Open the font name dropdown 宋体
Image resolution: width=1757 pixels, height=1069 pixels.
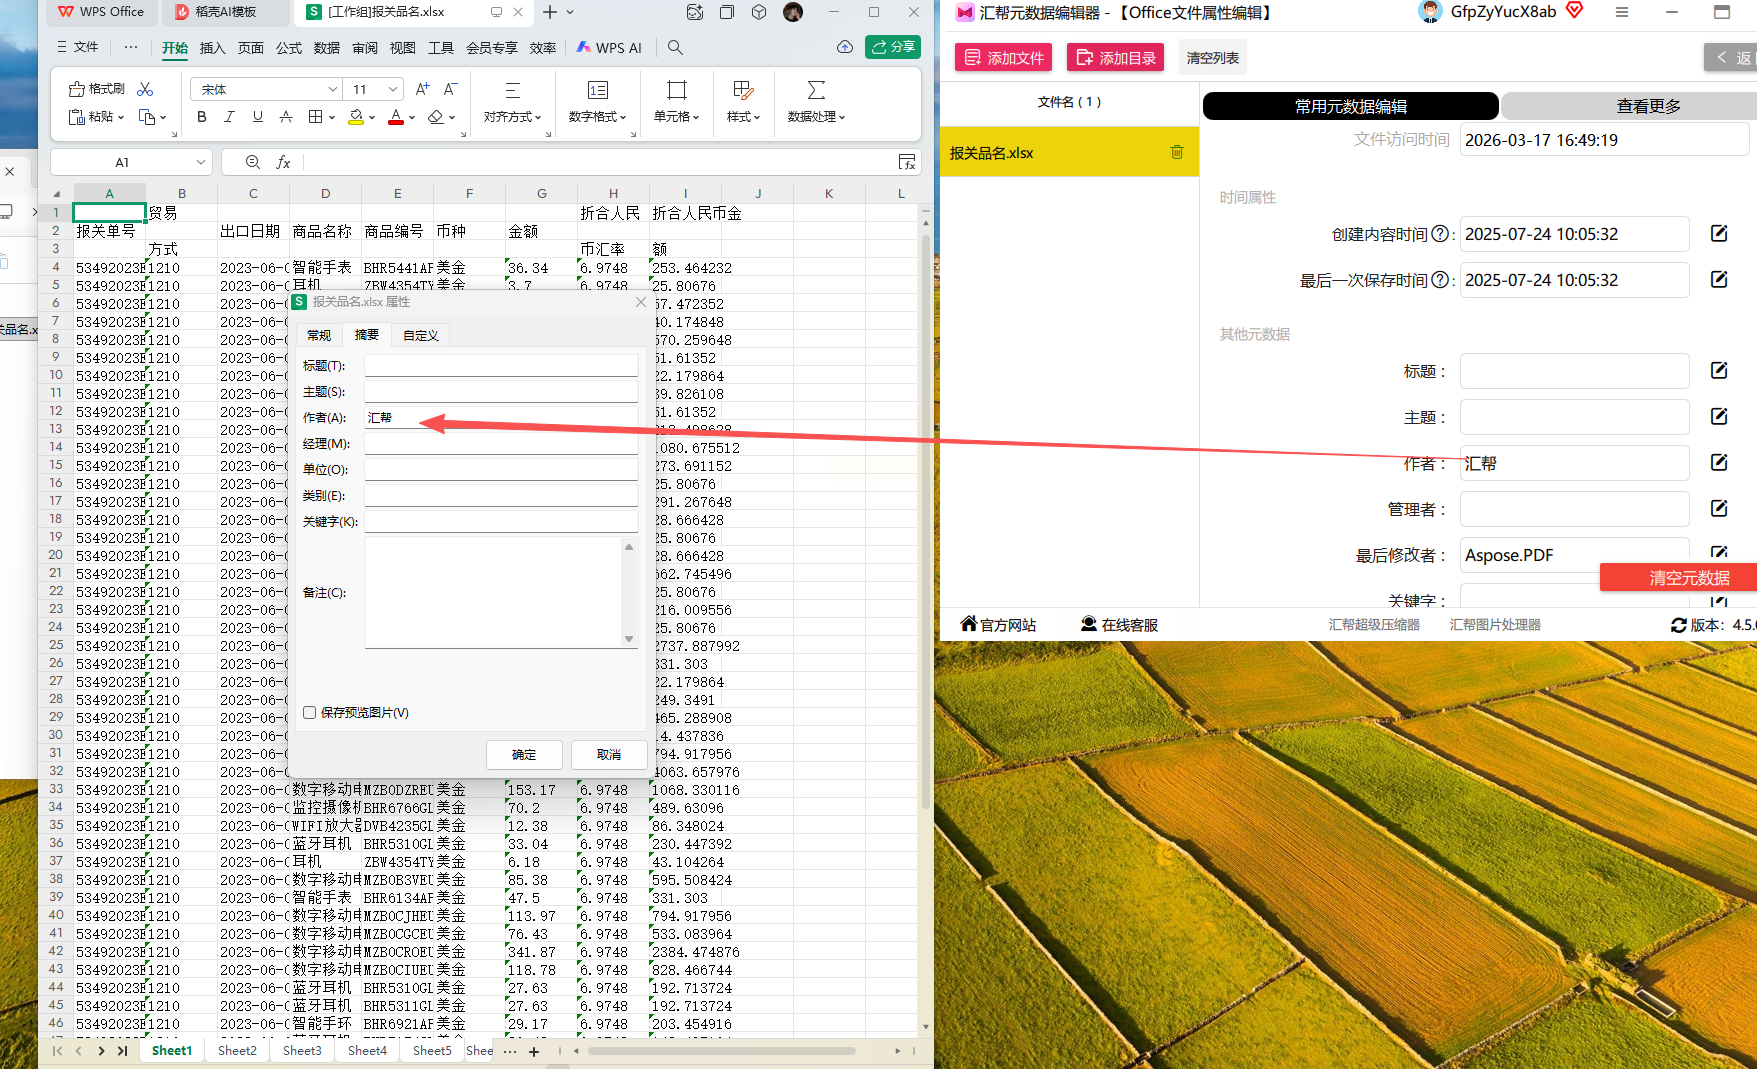pos(332,89)
